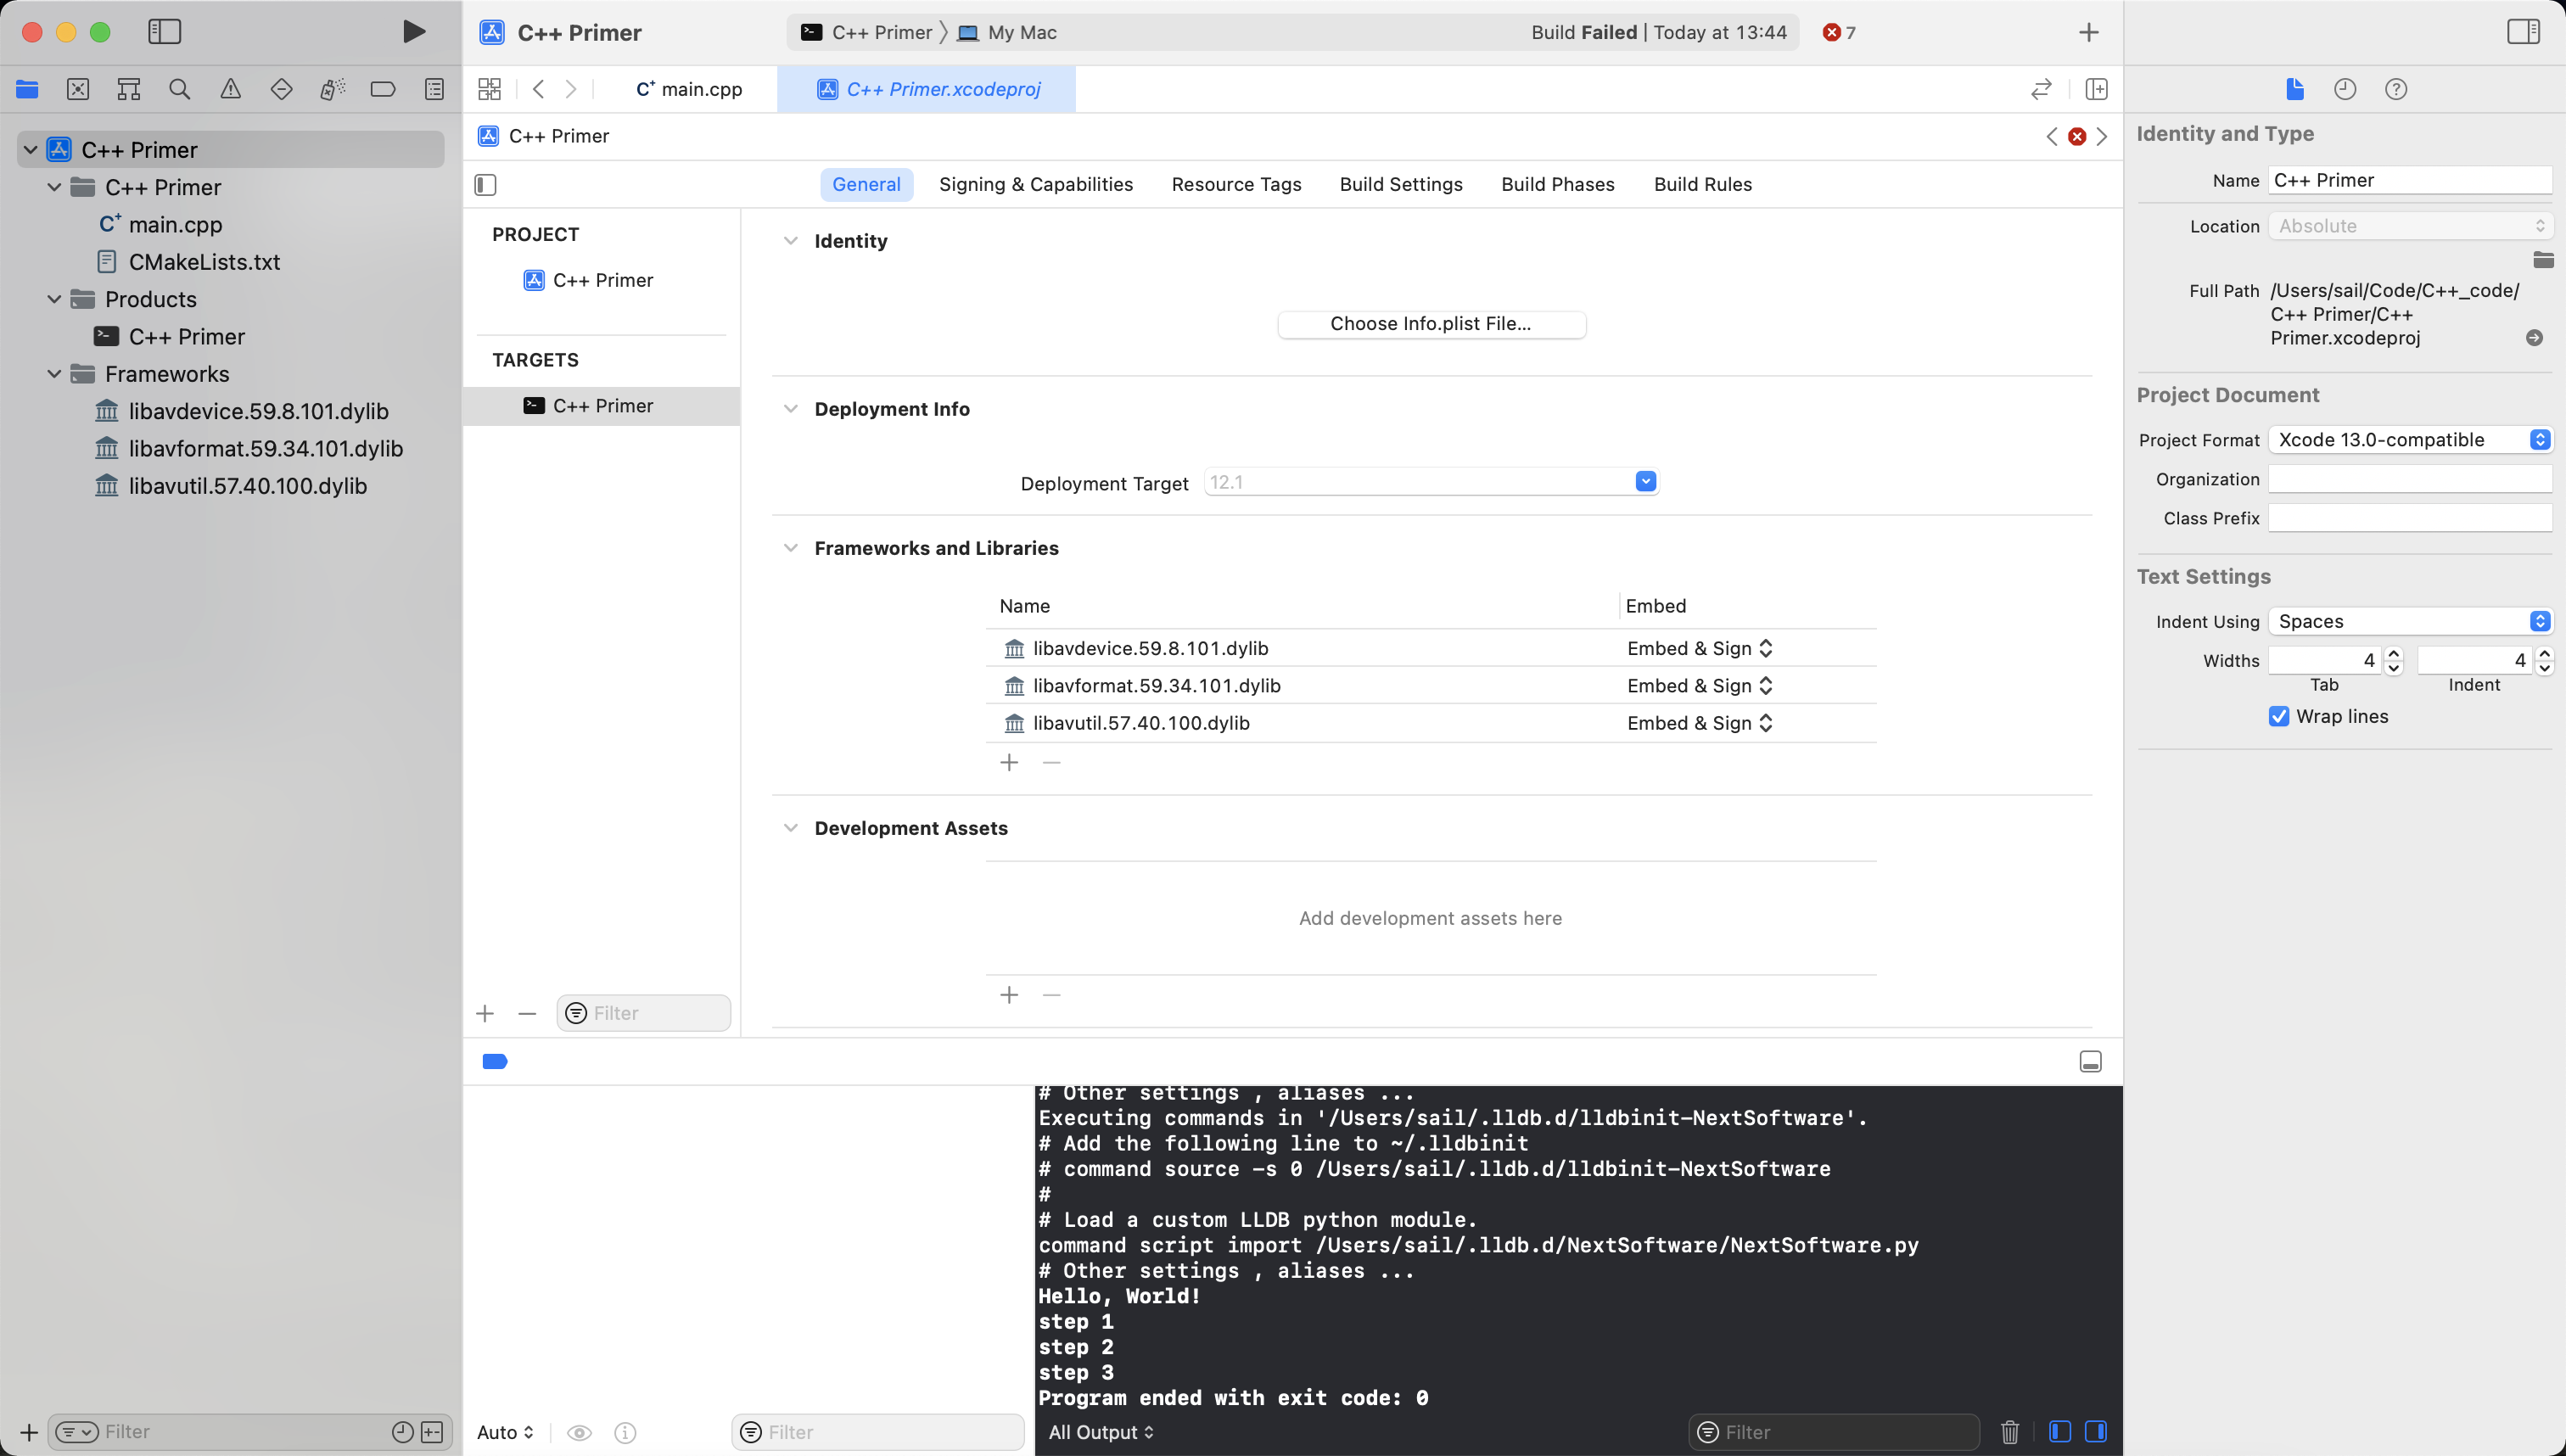This screenshot has height=1456, width=2566.
Task: Change embed option for libavdevice.59.8.101.dylib
Action: (x=1699, y=648)
